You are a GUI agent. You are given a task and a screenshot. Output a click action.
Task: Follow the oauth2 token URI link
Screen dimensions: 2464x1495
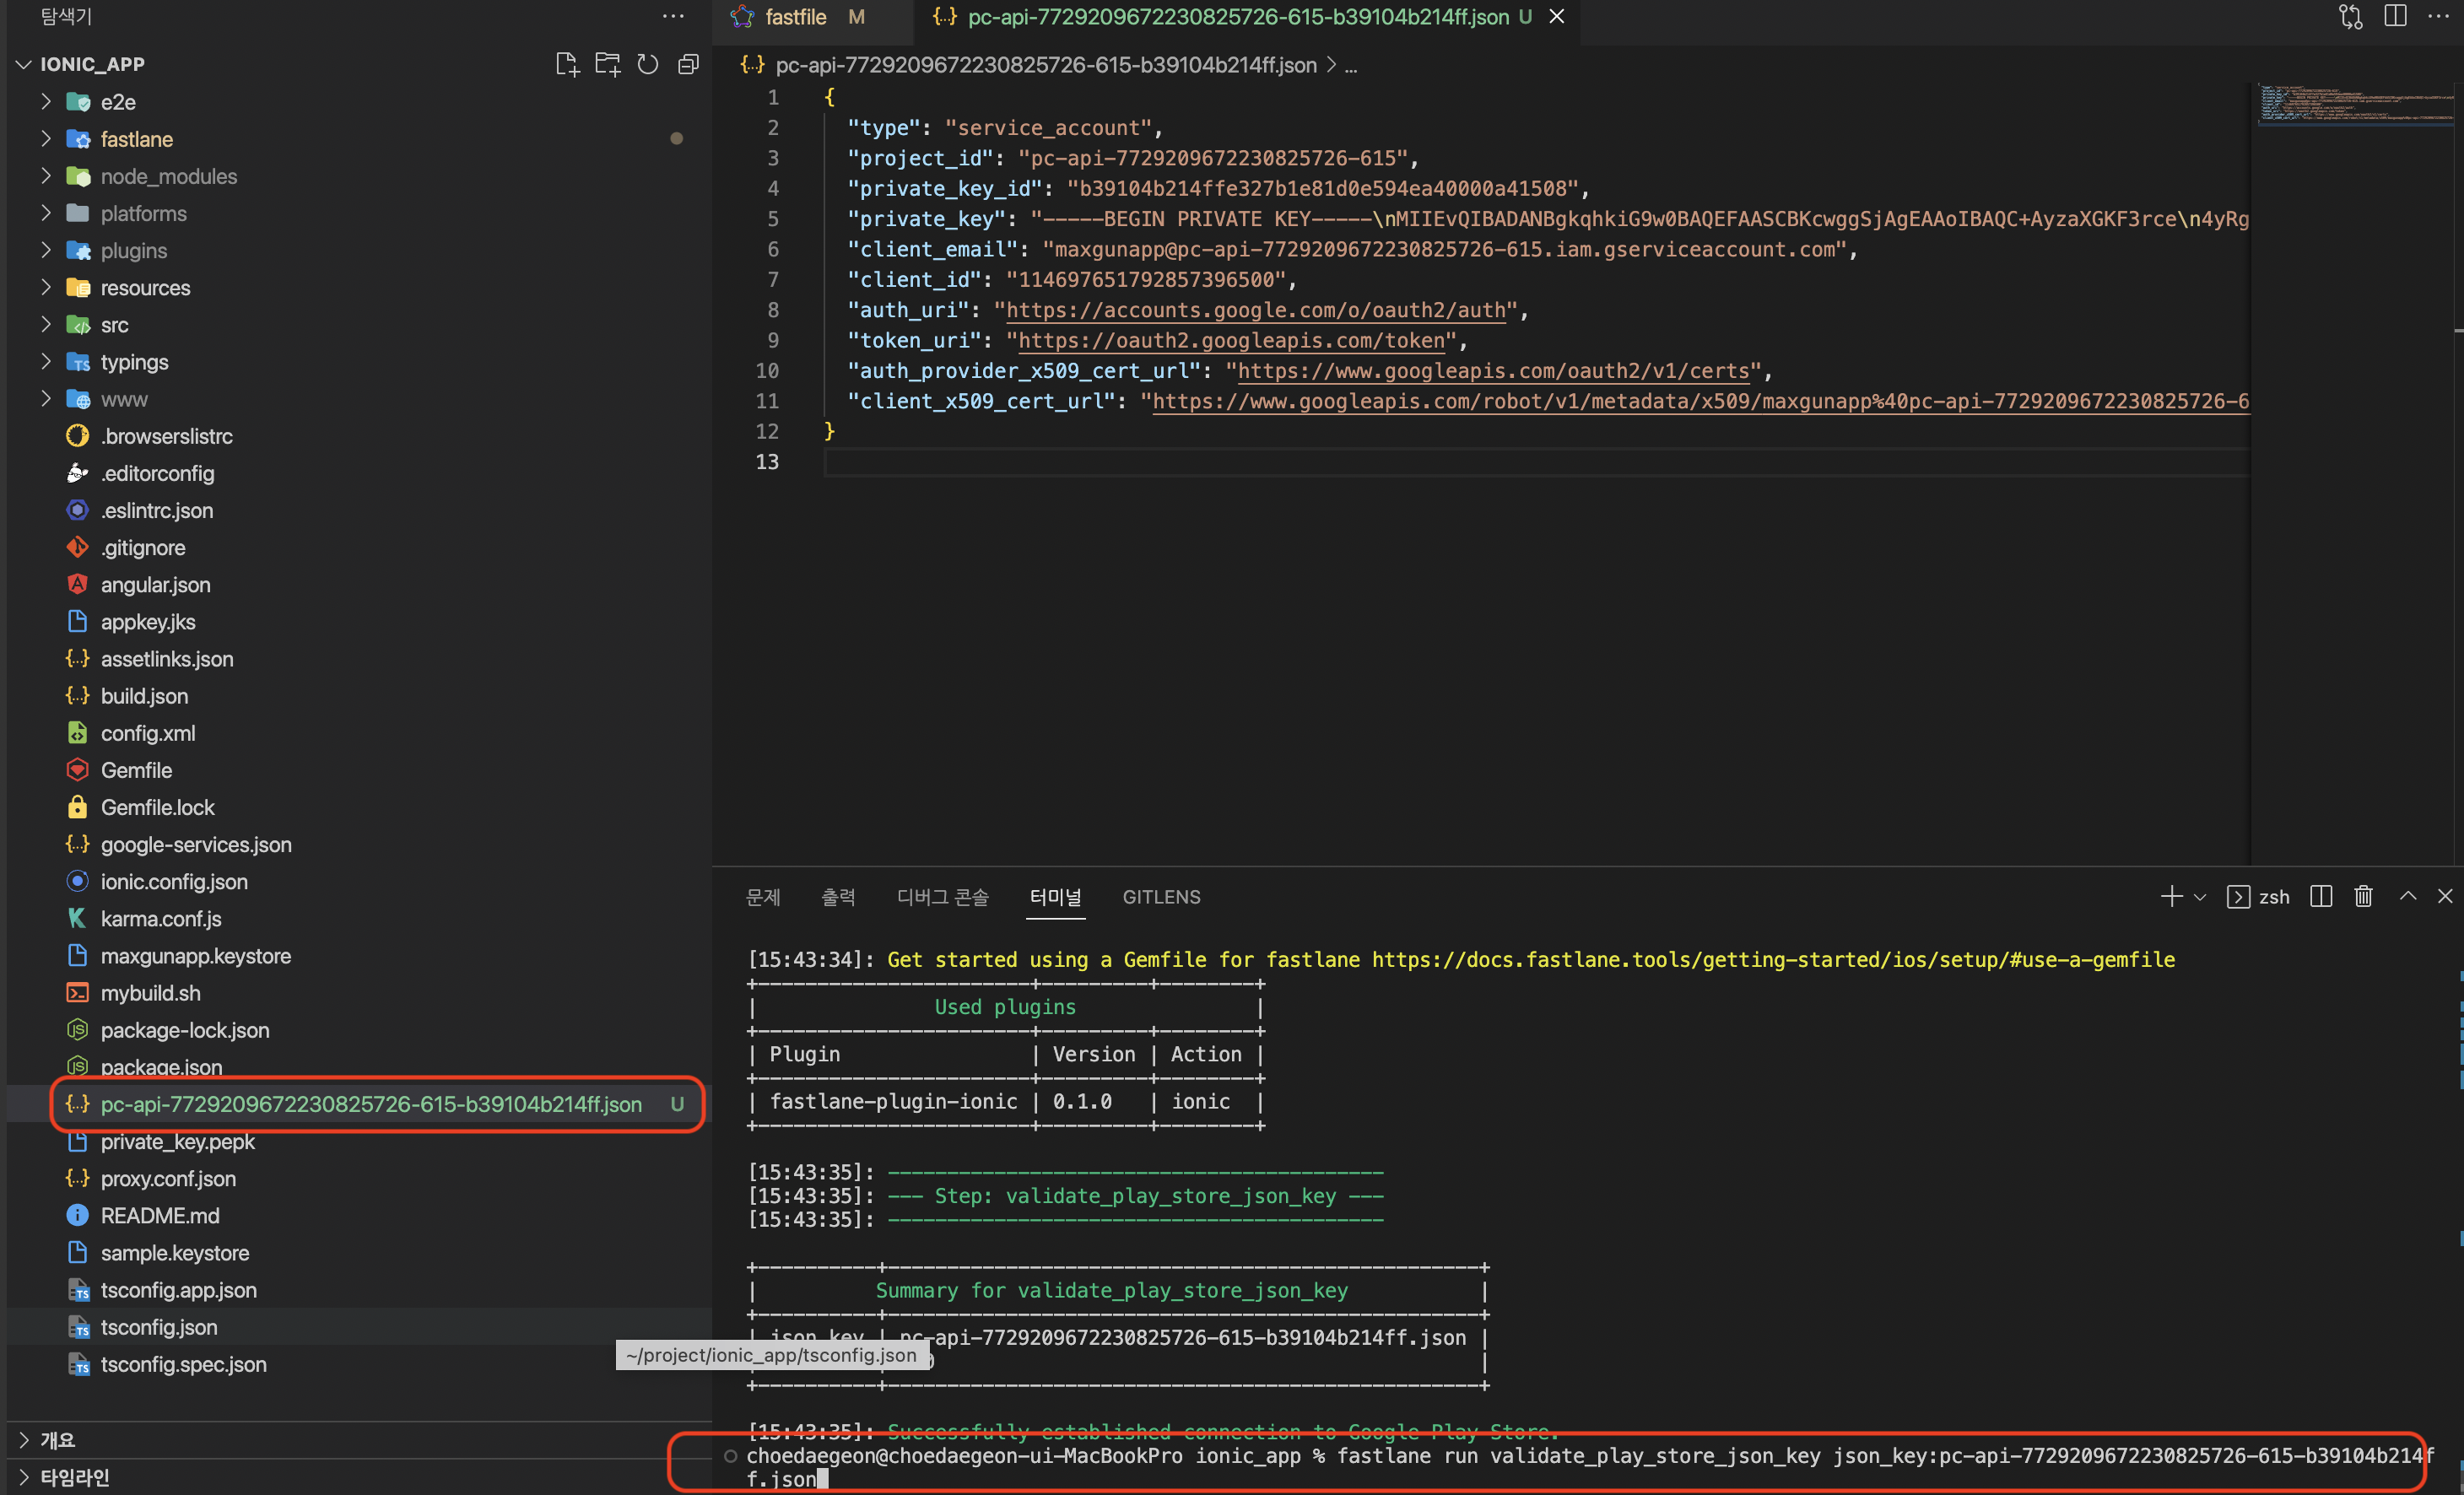(x=1231, y=340)
